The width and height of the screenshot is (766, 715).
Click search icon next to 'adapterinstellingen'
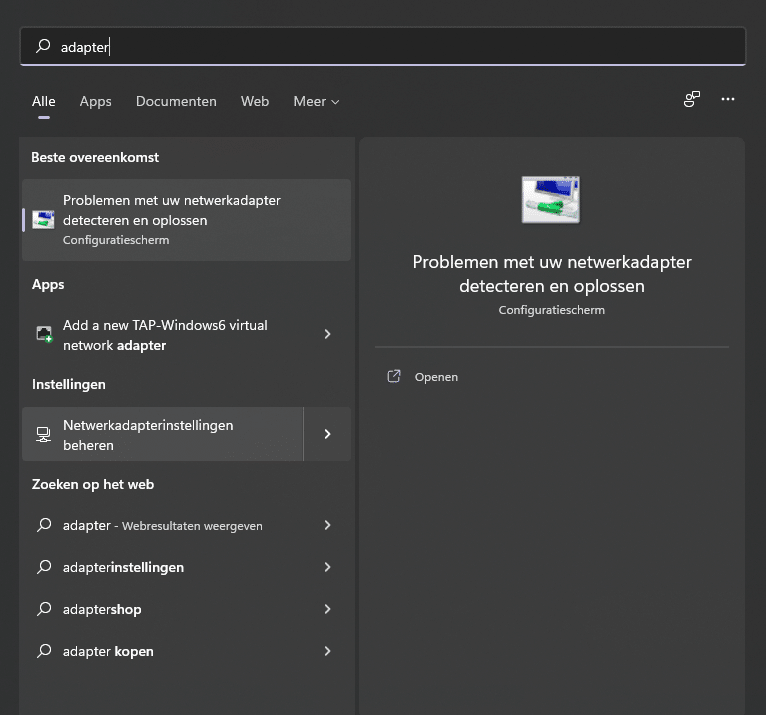(x=43, y=567)
